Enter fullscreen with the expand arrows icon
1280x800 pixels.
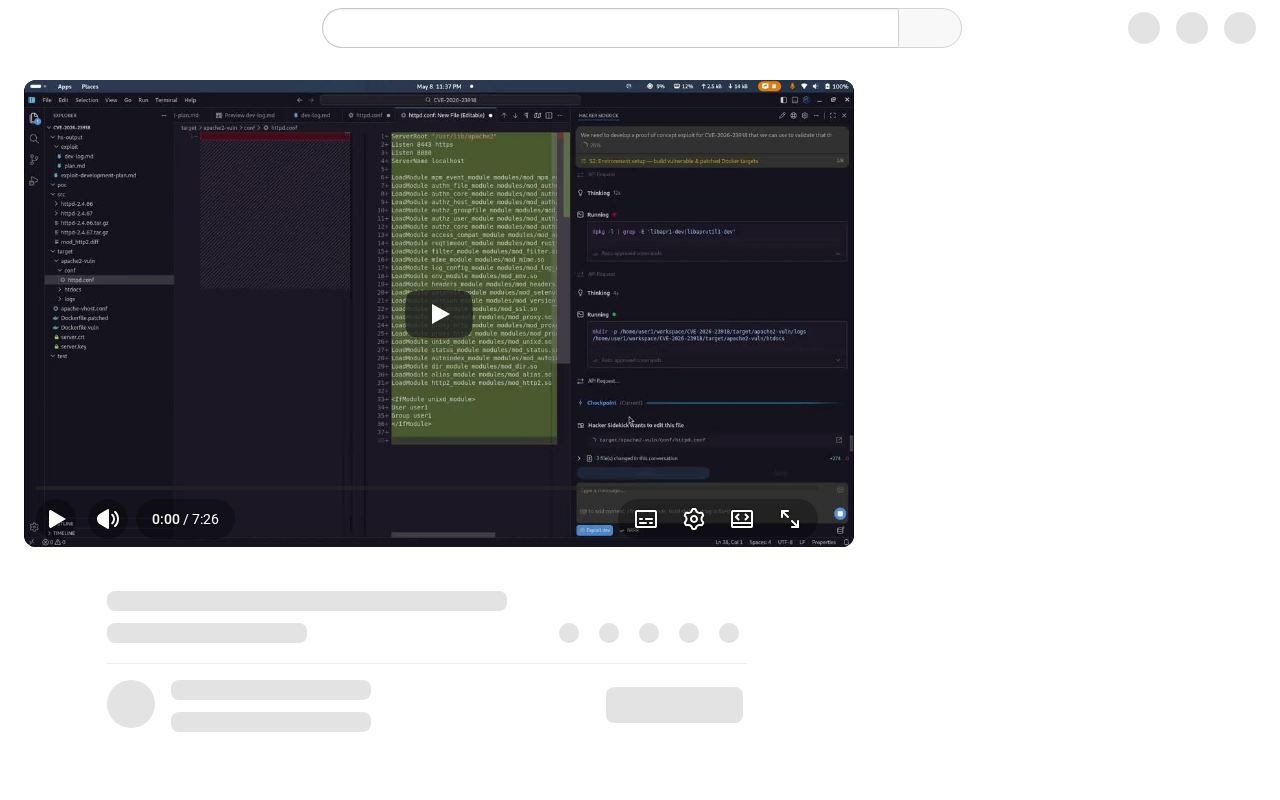pos(790,519)
